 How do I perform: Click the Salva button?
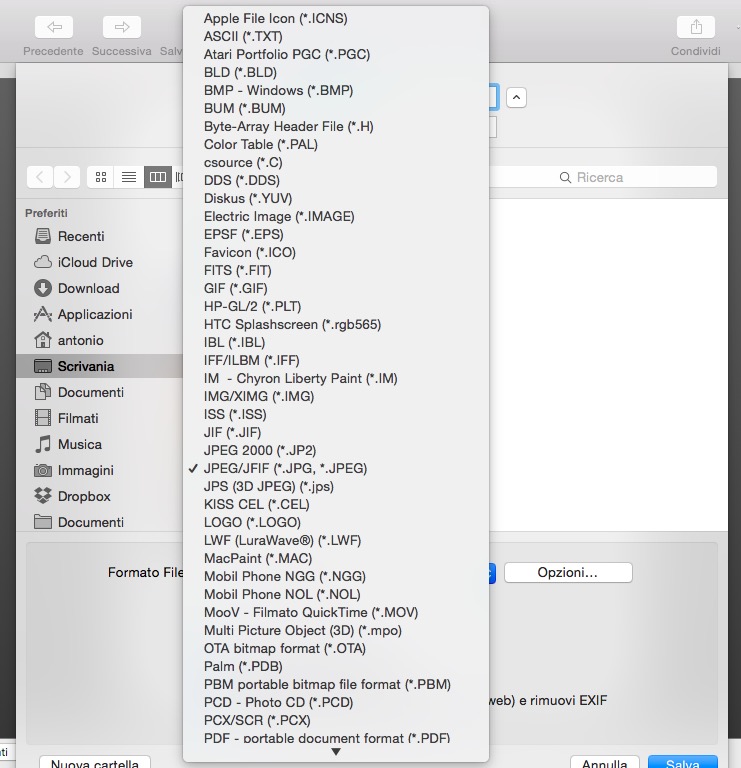coord(682,762)
